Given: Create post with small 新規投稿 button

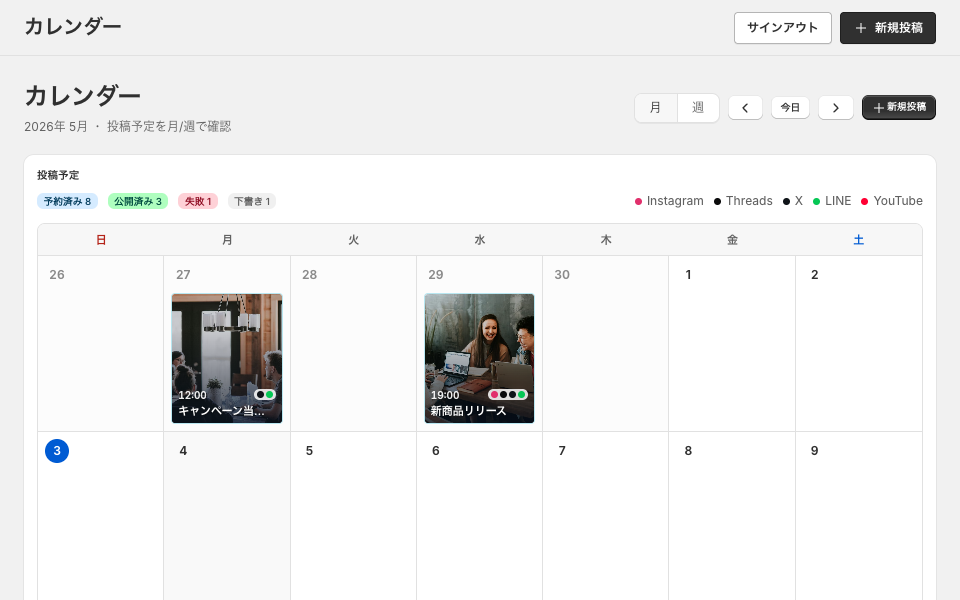Looking at the screenshot, I should point(899,107).
